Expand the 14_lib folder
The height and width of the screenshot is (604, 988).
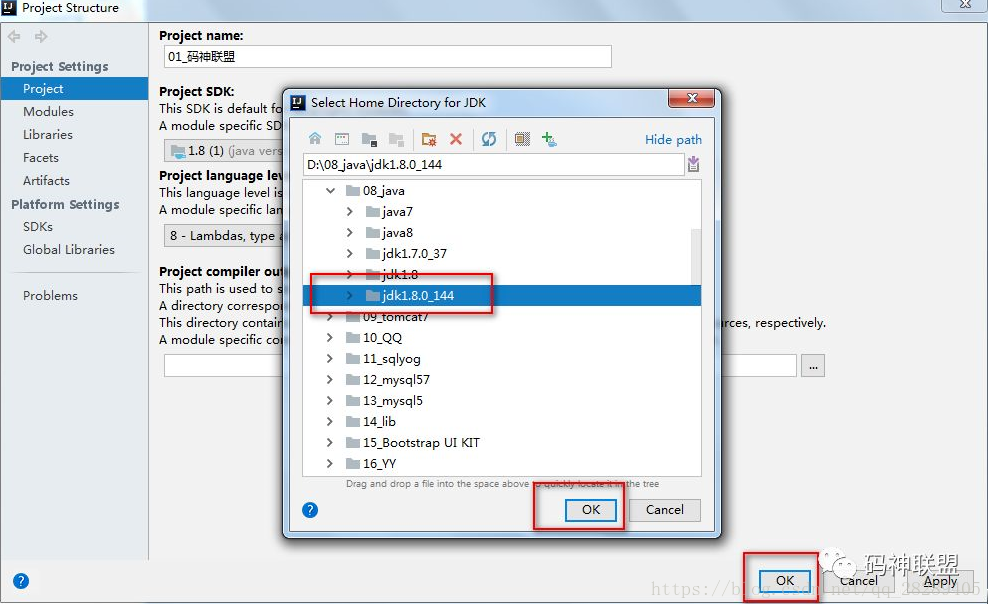(x=330, y=421)
